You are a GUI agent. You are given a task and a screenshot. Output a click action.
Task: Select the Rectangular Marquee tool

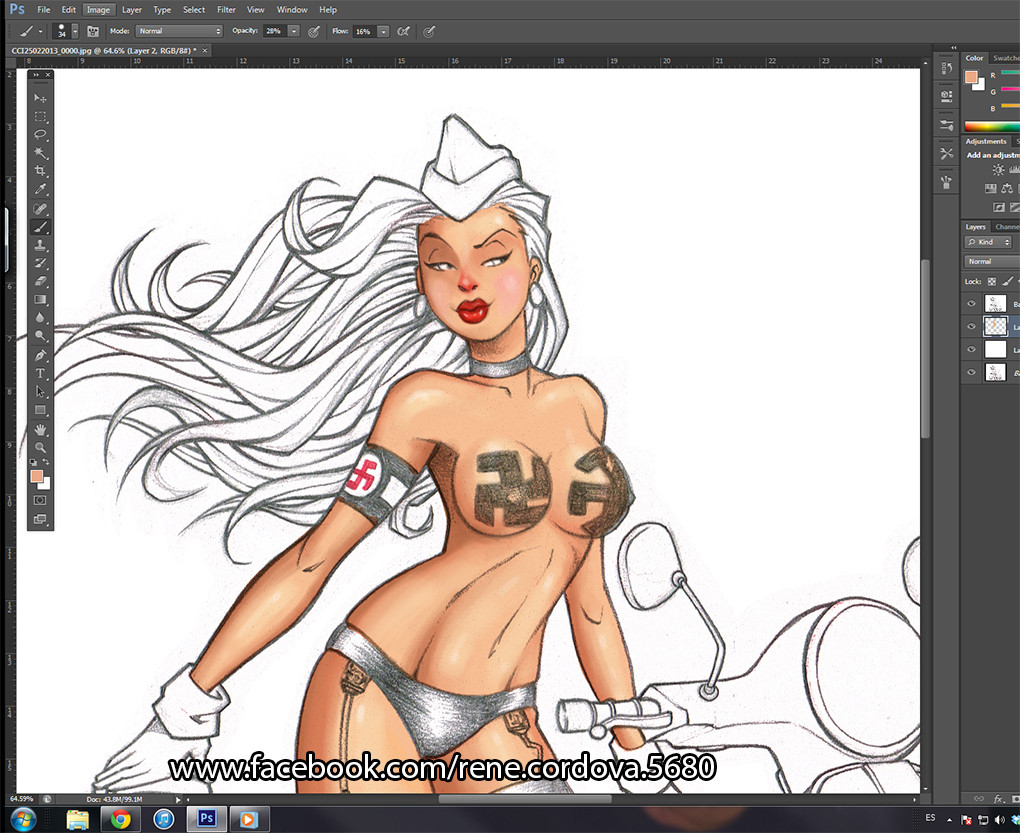pyautogui.click(x=40, y=116)
